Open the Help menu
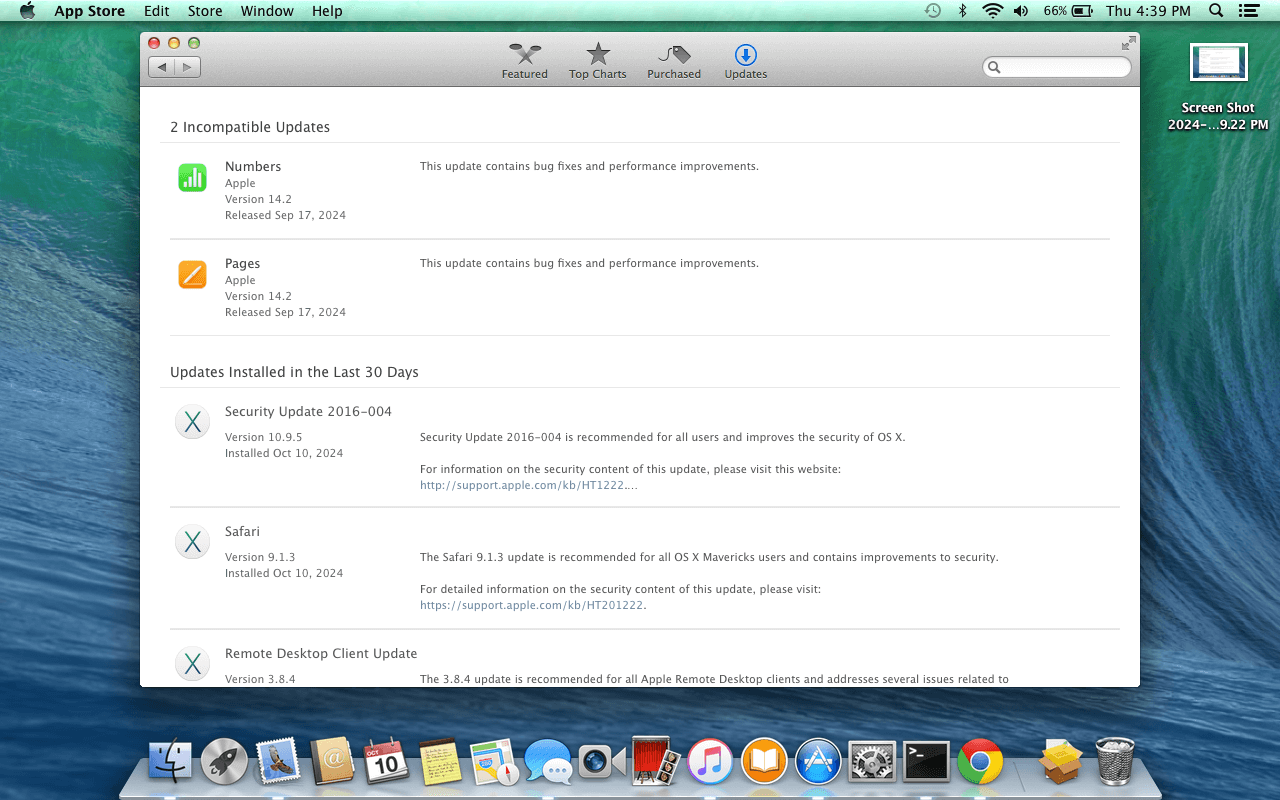1280x800 pixels. tap(327, 11)
